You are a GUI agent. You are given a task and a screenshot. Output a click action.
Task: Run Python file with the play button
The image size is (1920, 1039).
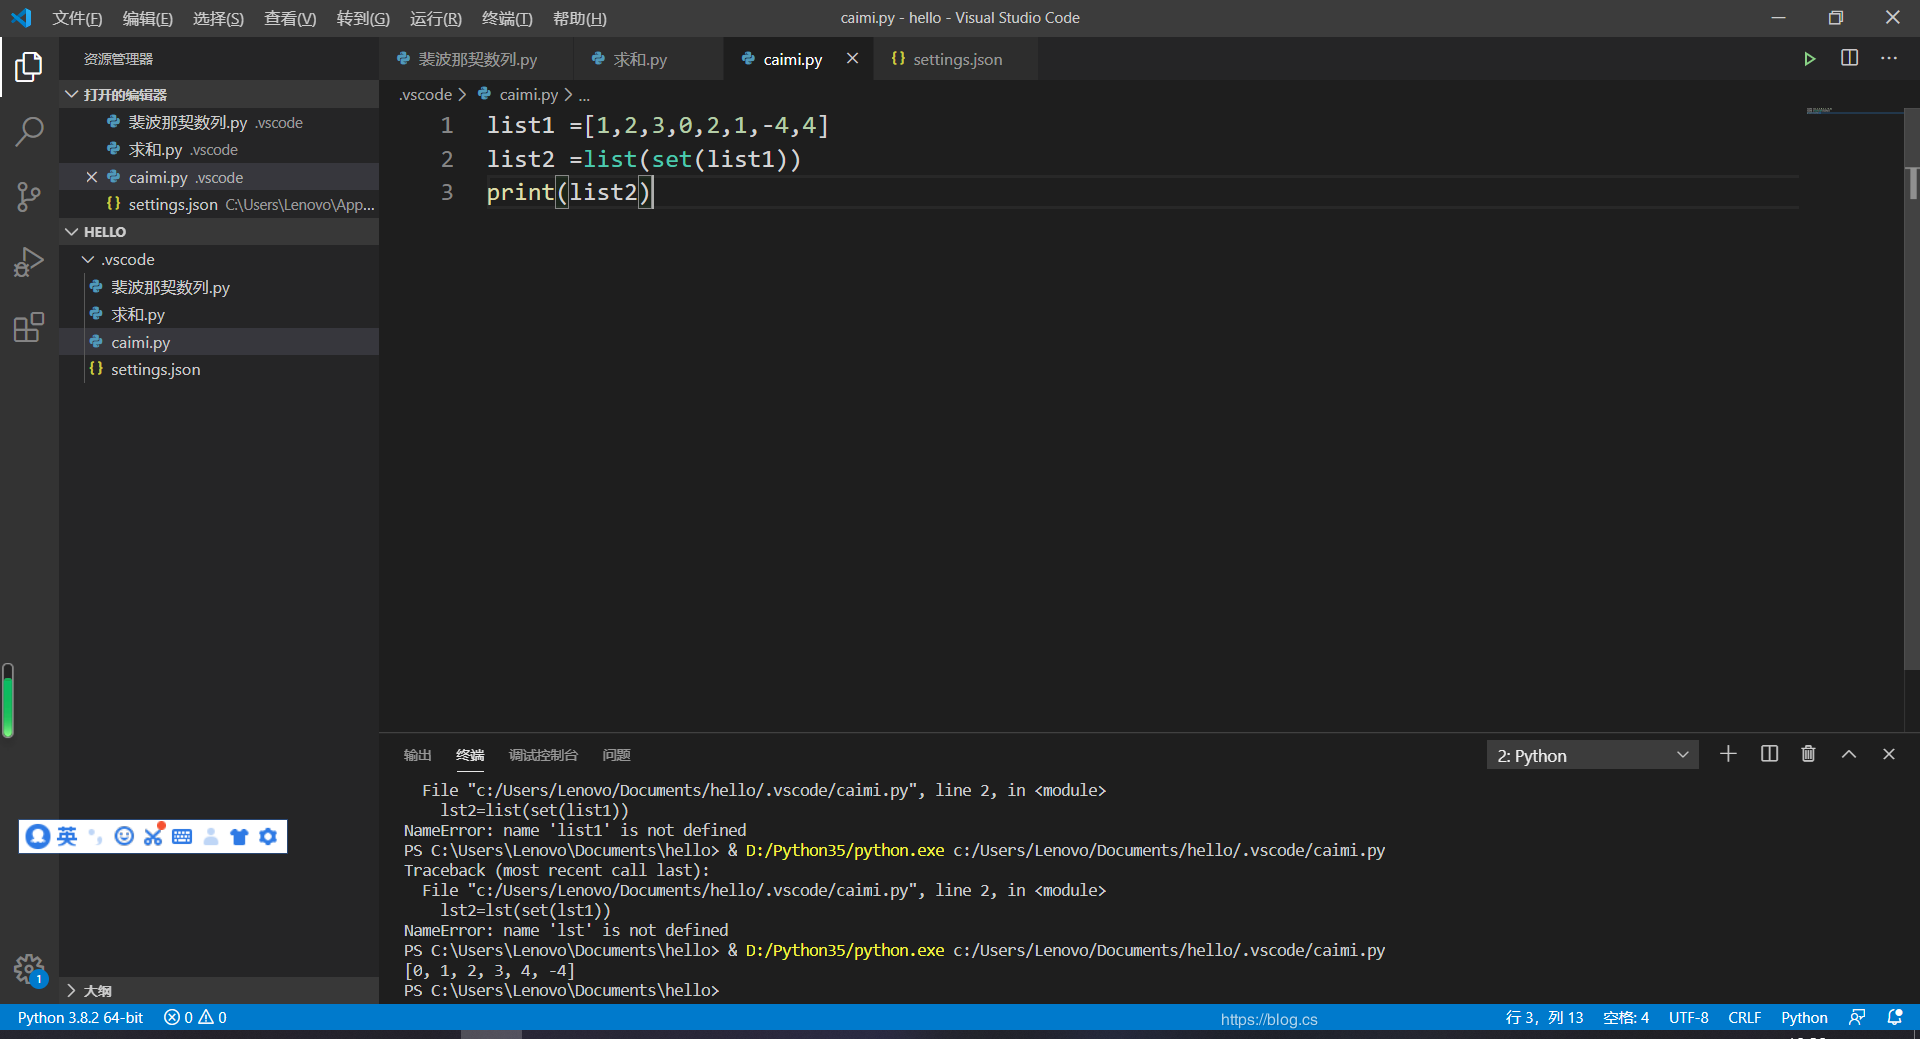1809,59
